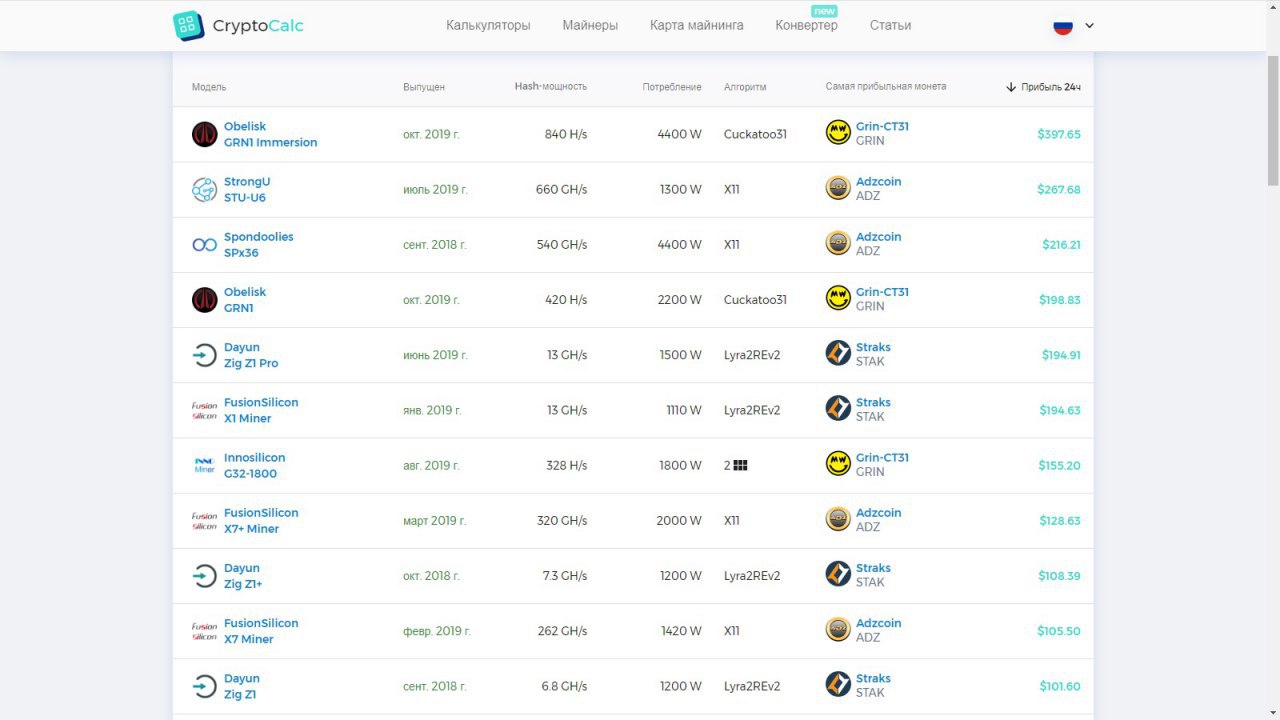Click the vertical page scrollbar thumb

click(x=1273, y=120)
